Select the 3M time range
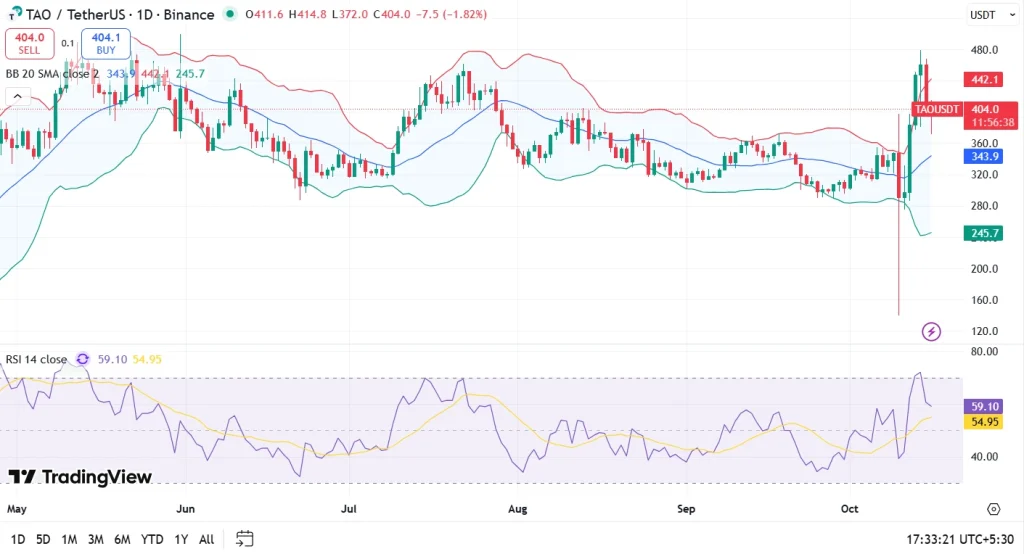1024x554 pixels. click(95, 539)
